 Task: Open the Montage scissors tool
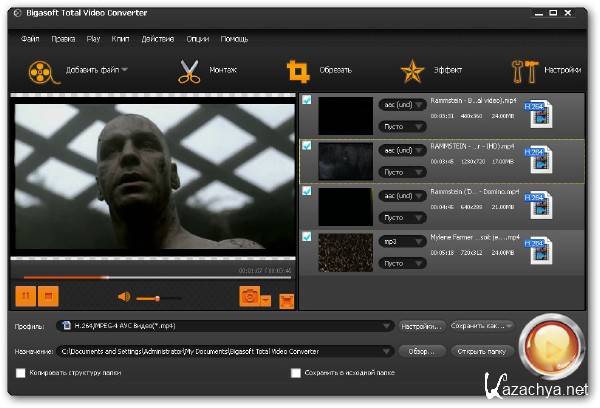tap(189, 71)
